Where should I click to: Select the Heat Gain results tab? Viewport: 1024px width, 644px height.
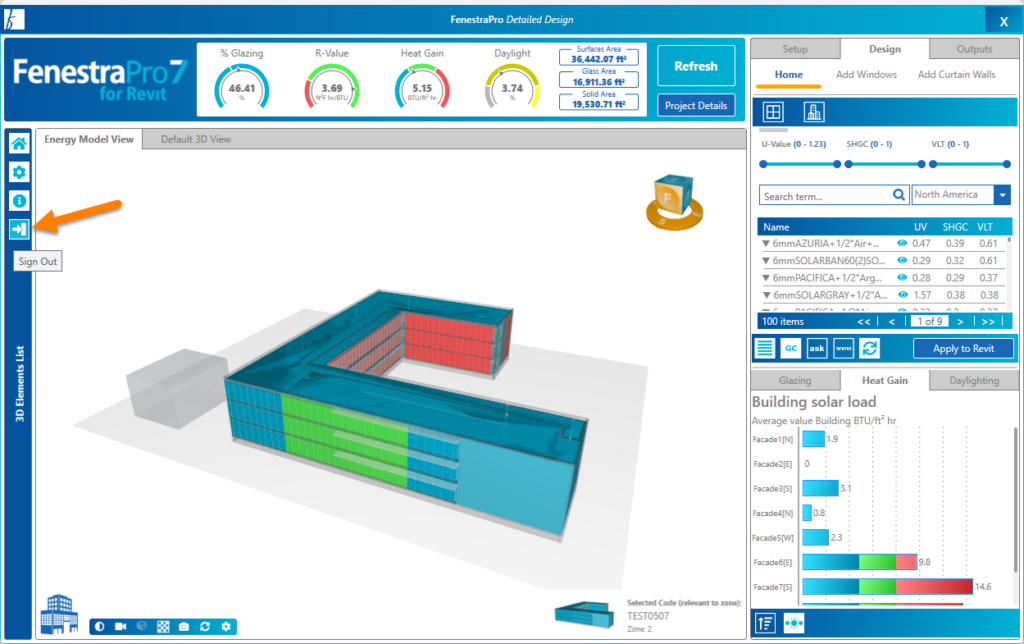(x=884, y=380)
